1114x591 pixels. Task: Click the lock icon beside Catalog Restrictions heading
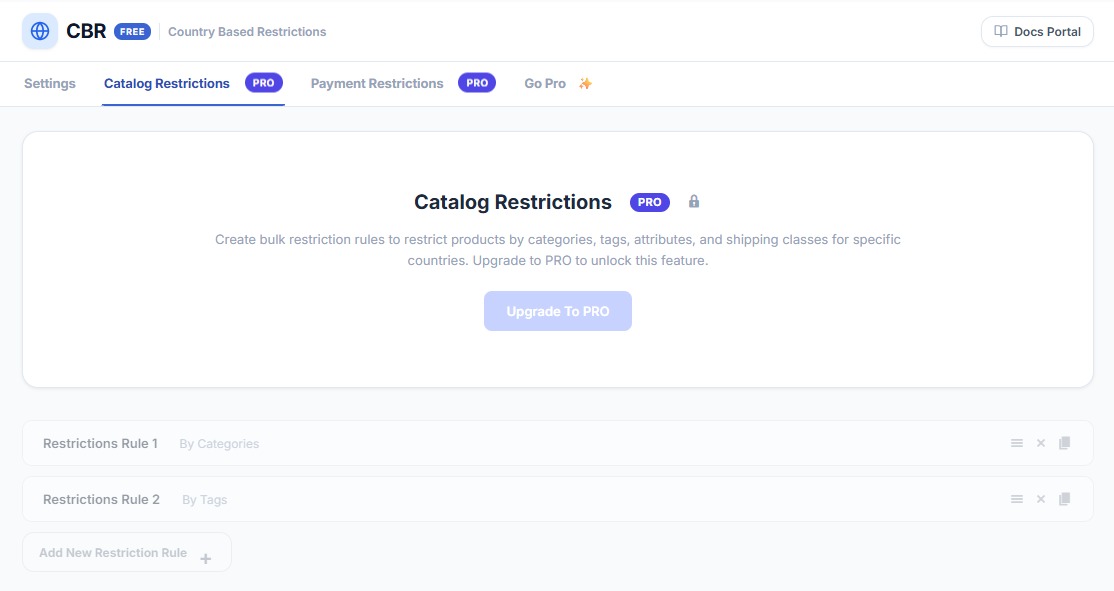pos(694,202)
